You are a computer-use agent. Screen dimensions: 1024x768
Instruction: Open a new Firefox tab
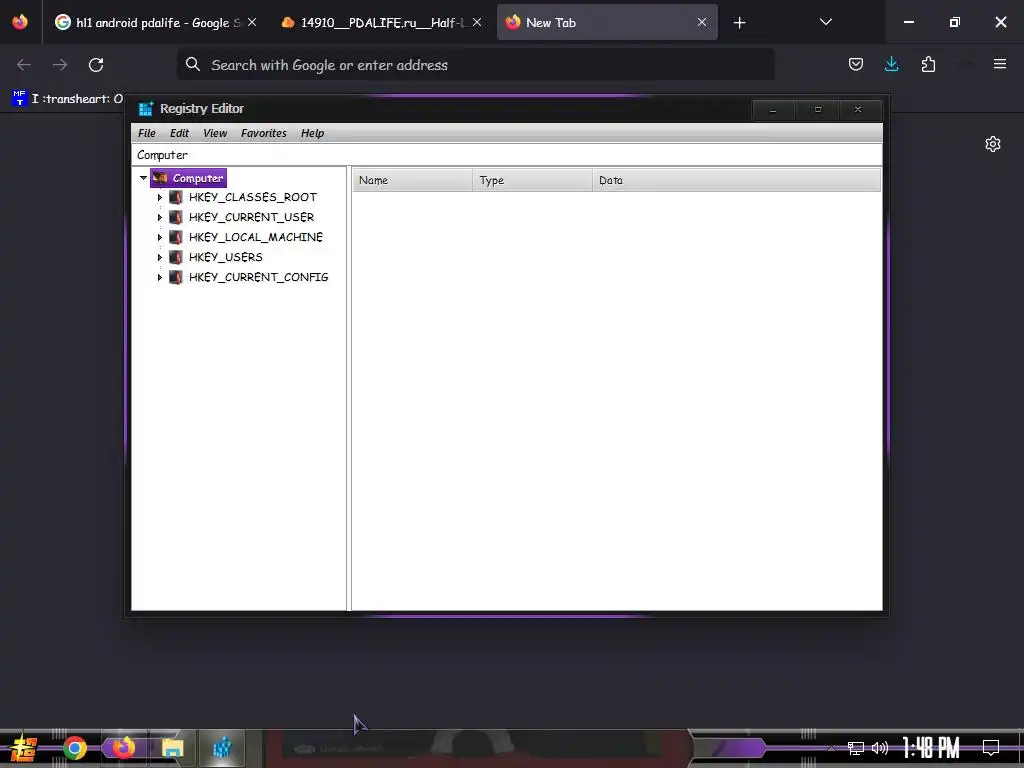pyautogui.click(x=739, y=23)
